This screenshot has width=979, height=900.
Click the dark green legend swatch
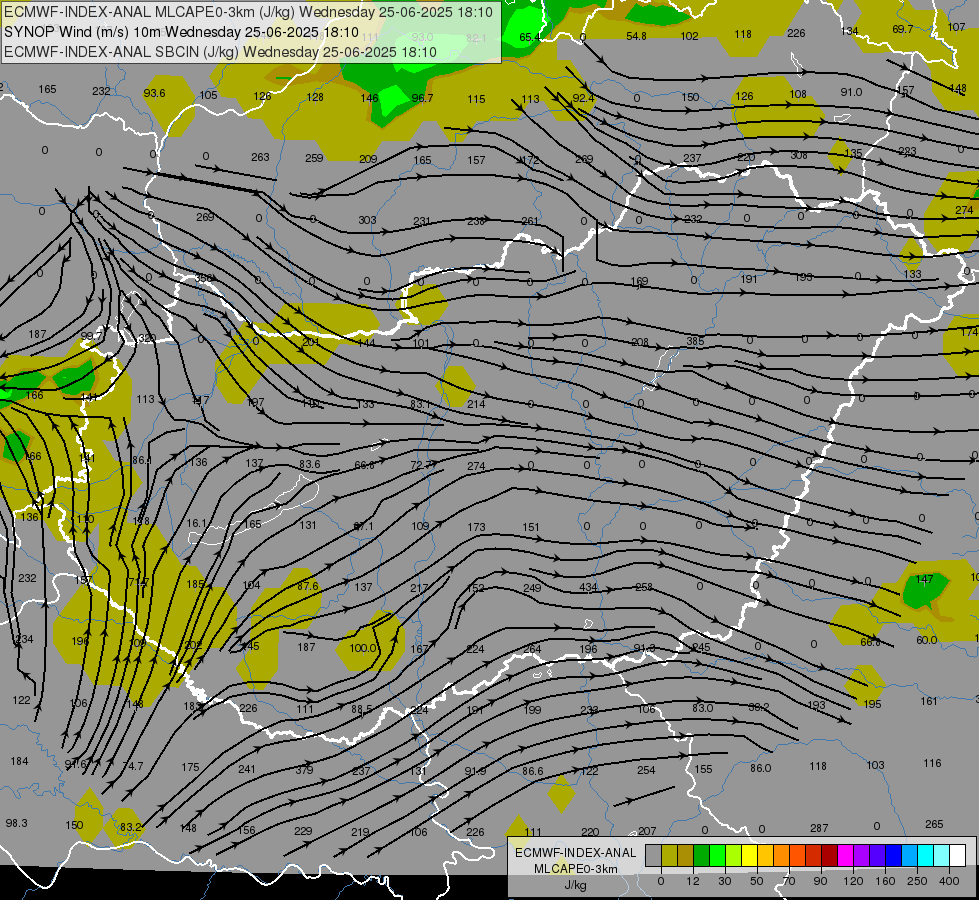point(701,855)
